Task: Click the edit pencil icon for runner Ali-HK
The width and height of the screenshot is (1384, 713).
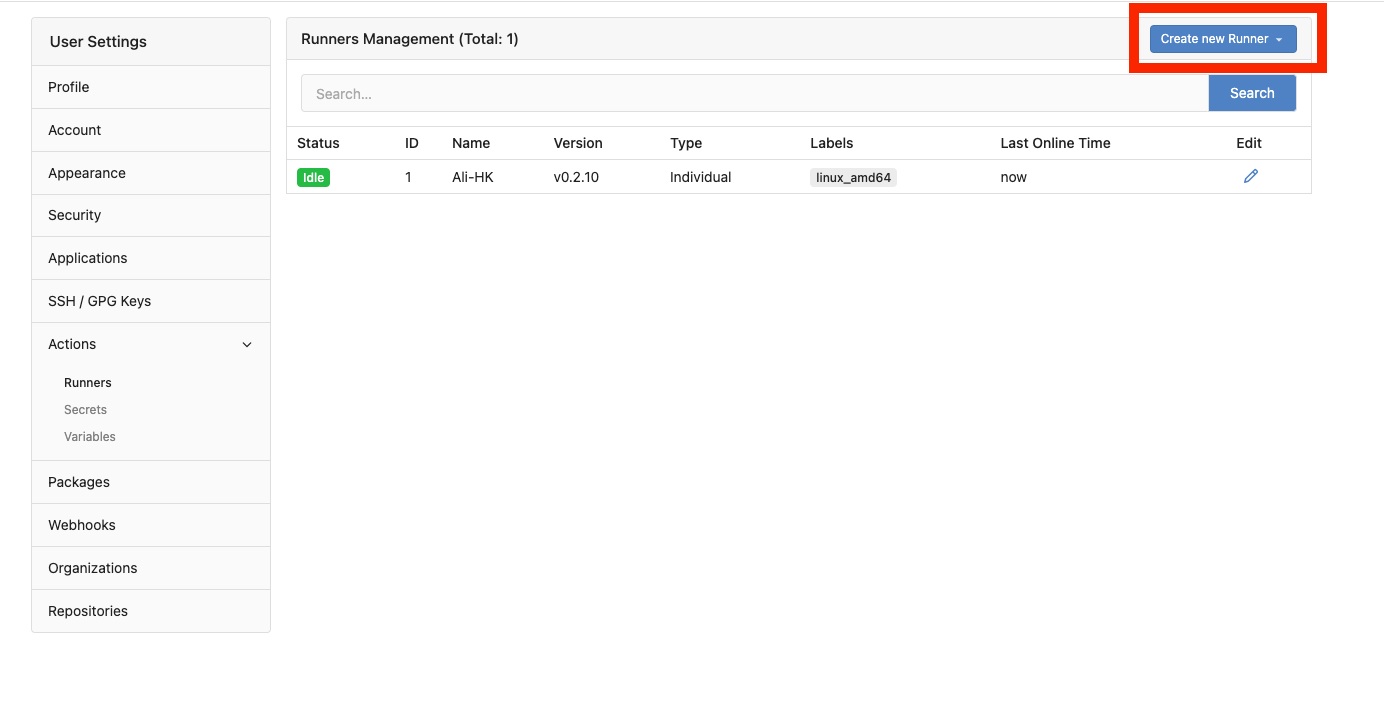Action: coord(1251,176)
